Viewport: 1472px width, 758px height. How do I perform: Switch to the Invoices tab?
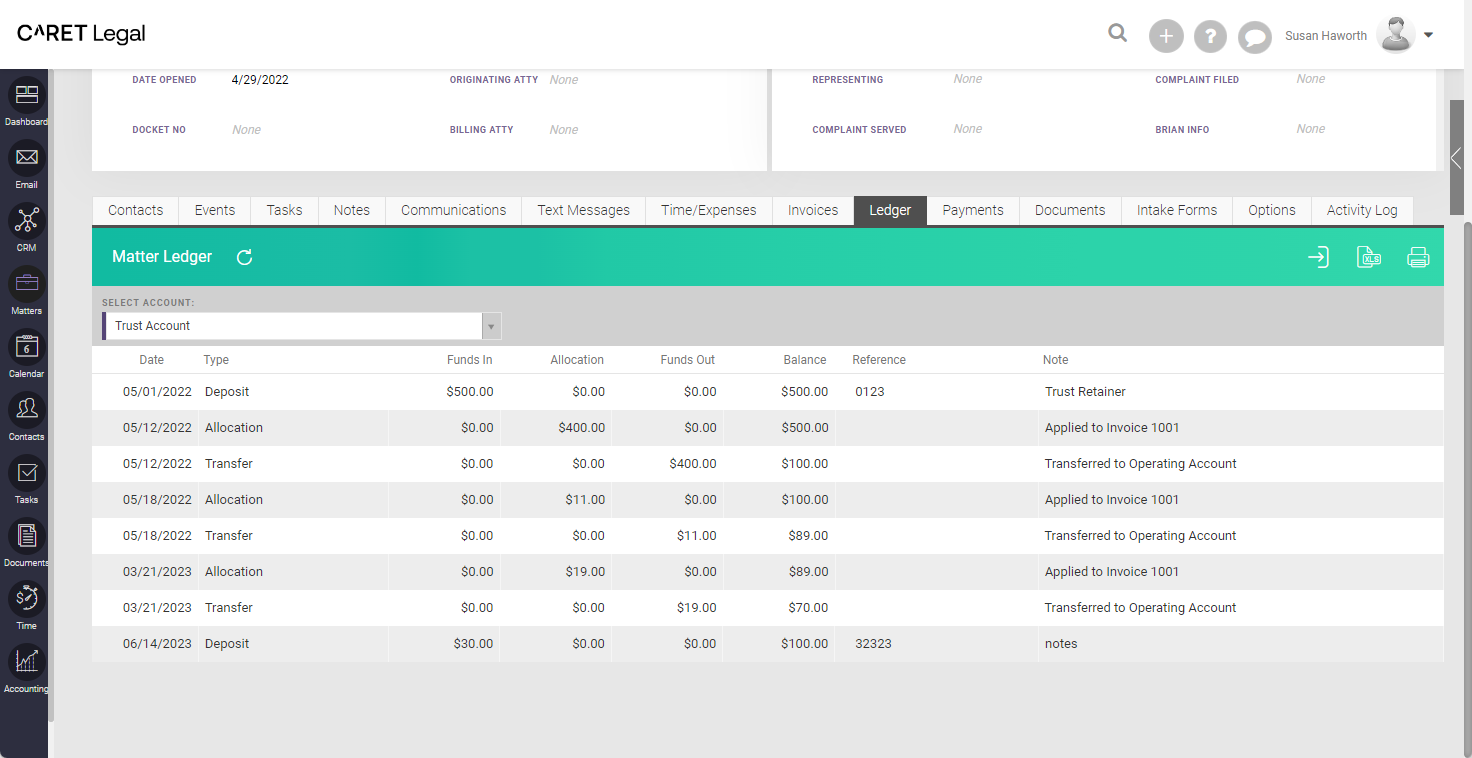click(813, 210)
